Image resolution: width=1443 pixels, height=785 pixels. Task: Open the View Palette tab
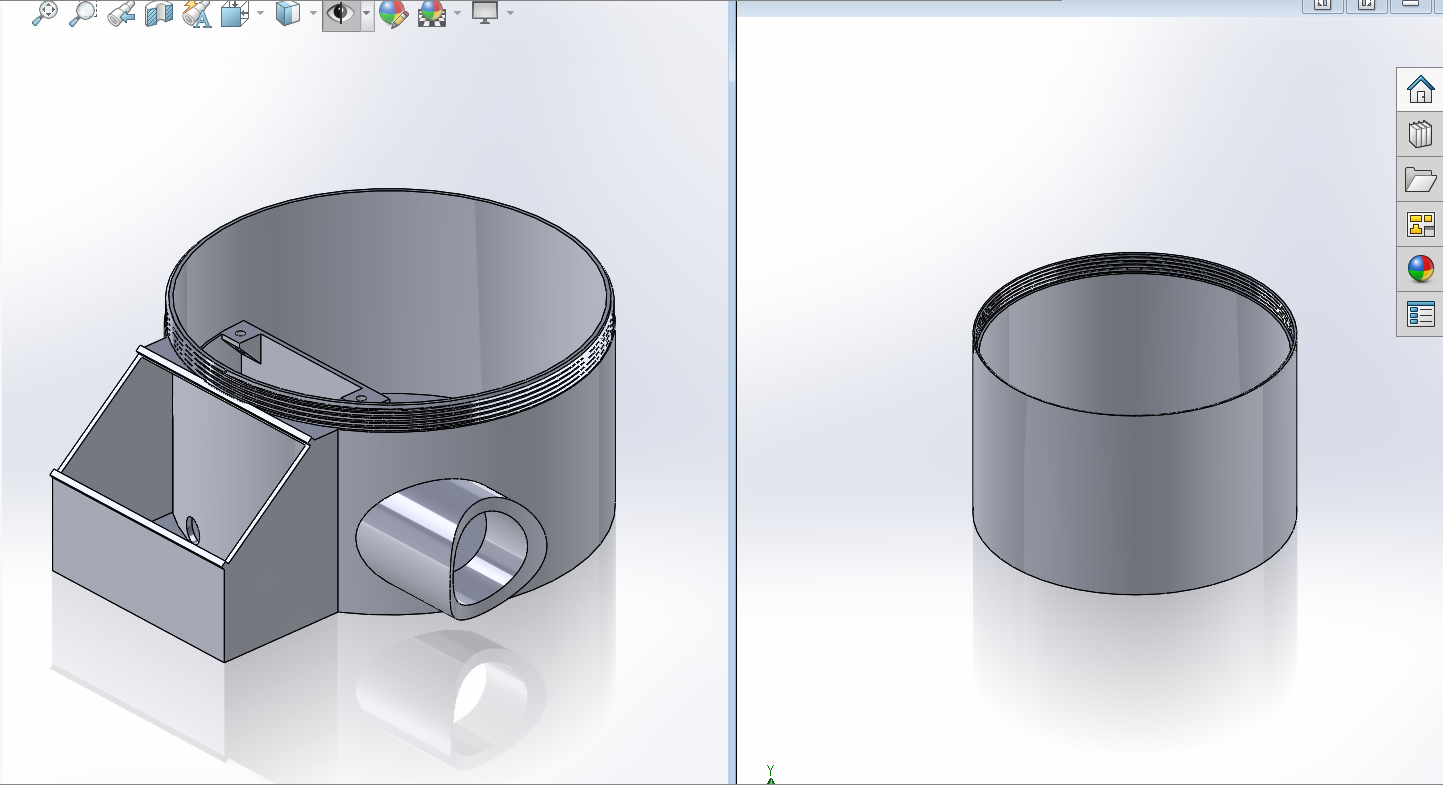1420,224
